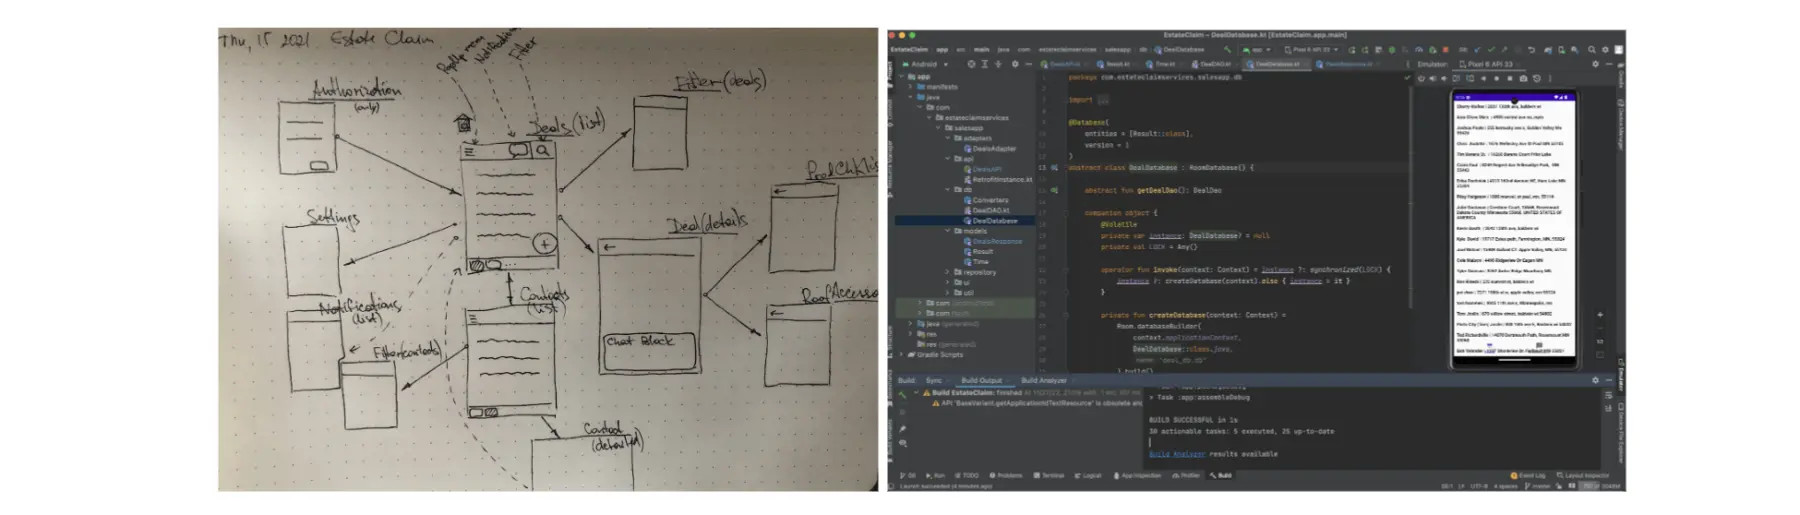Click the master git branch in status bar
Image resolution: width=1800 pixels, height=515 pixels.
coord(1539,486)
